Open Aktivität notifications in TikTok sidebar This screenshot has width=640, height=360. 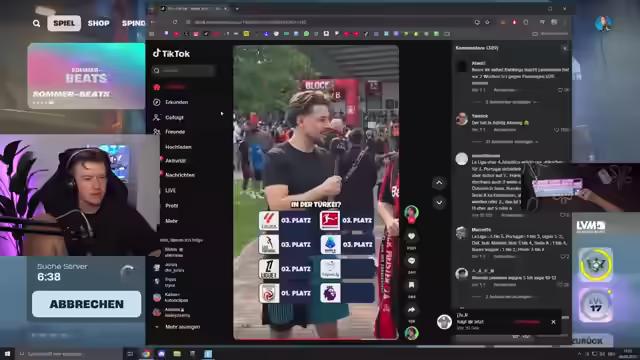(175, 161)
